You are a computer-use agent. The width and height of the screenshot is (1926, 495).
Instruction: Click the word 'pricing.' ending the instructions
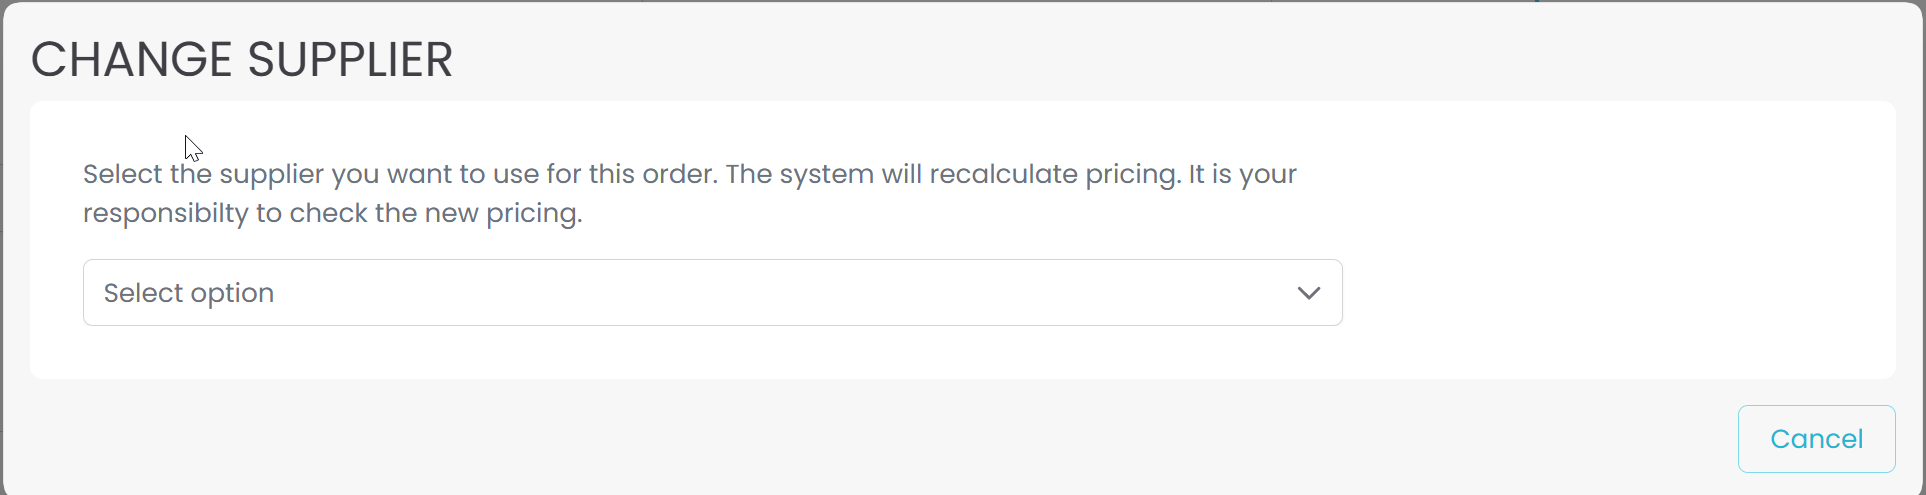click(x=534, y=213)
